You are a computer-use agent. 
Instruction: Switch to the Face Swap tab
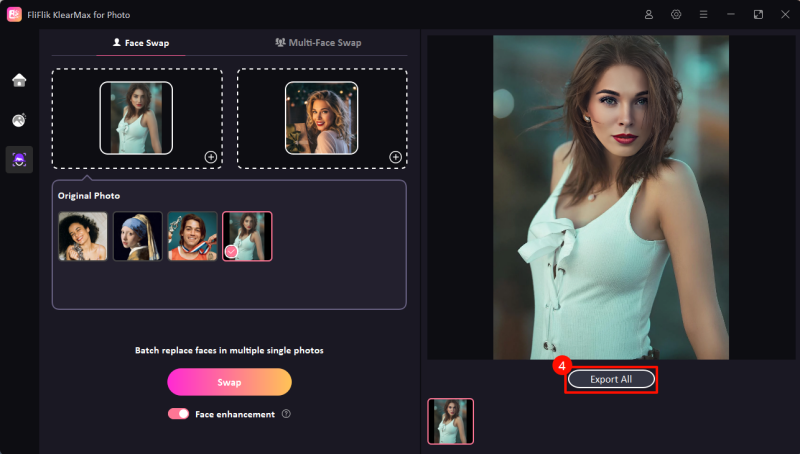click(x=140, y=43)
